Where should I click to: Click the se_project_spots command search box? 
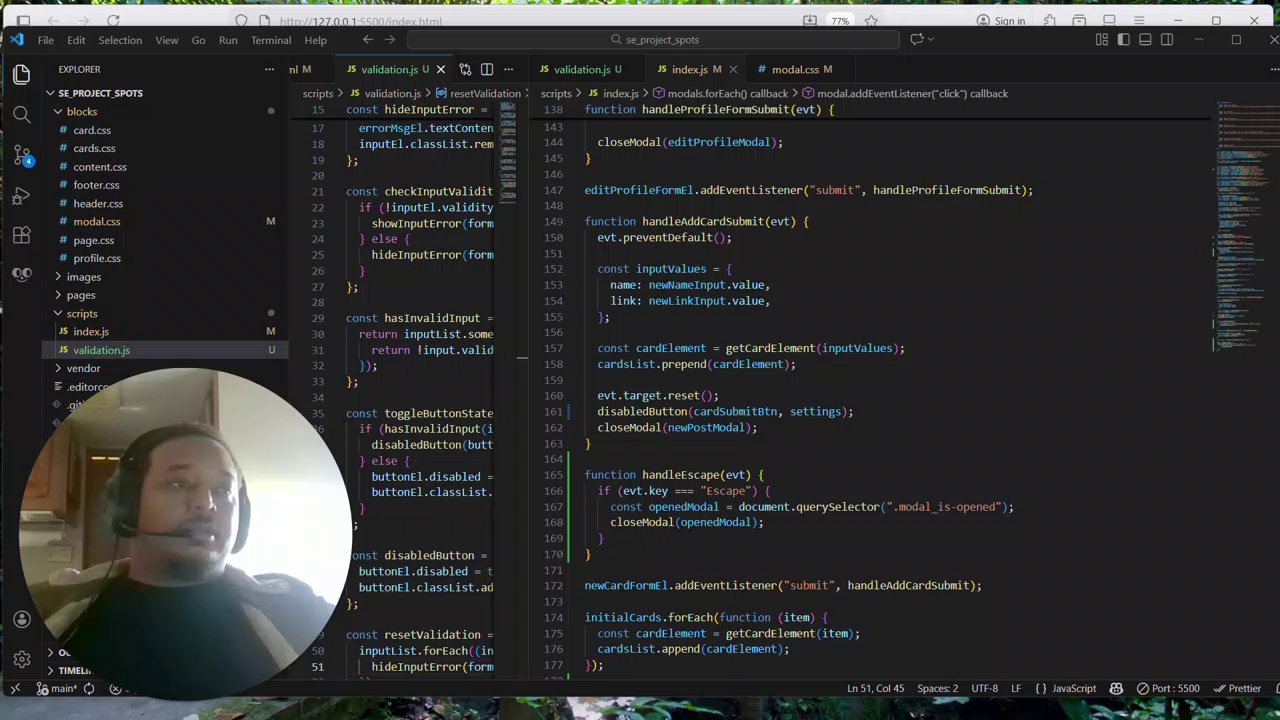(x=653, y=40)
